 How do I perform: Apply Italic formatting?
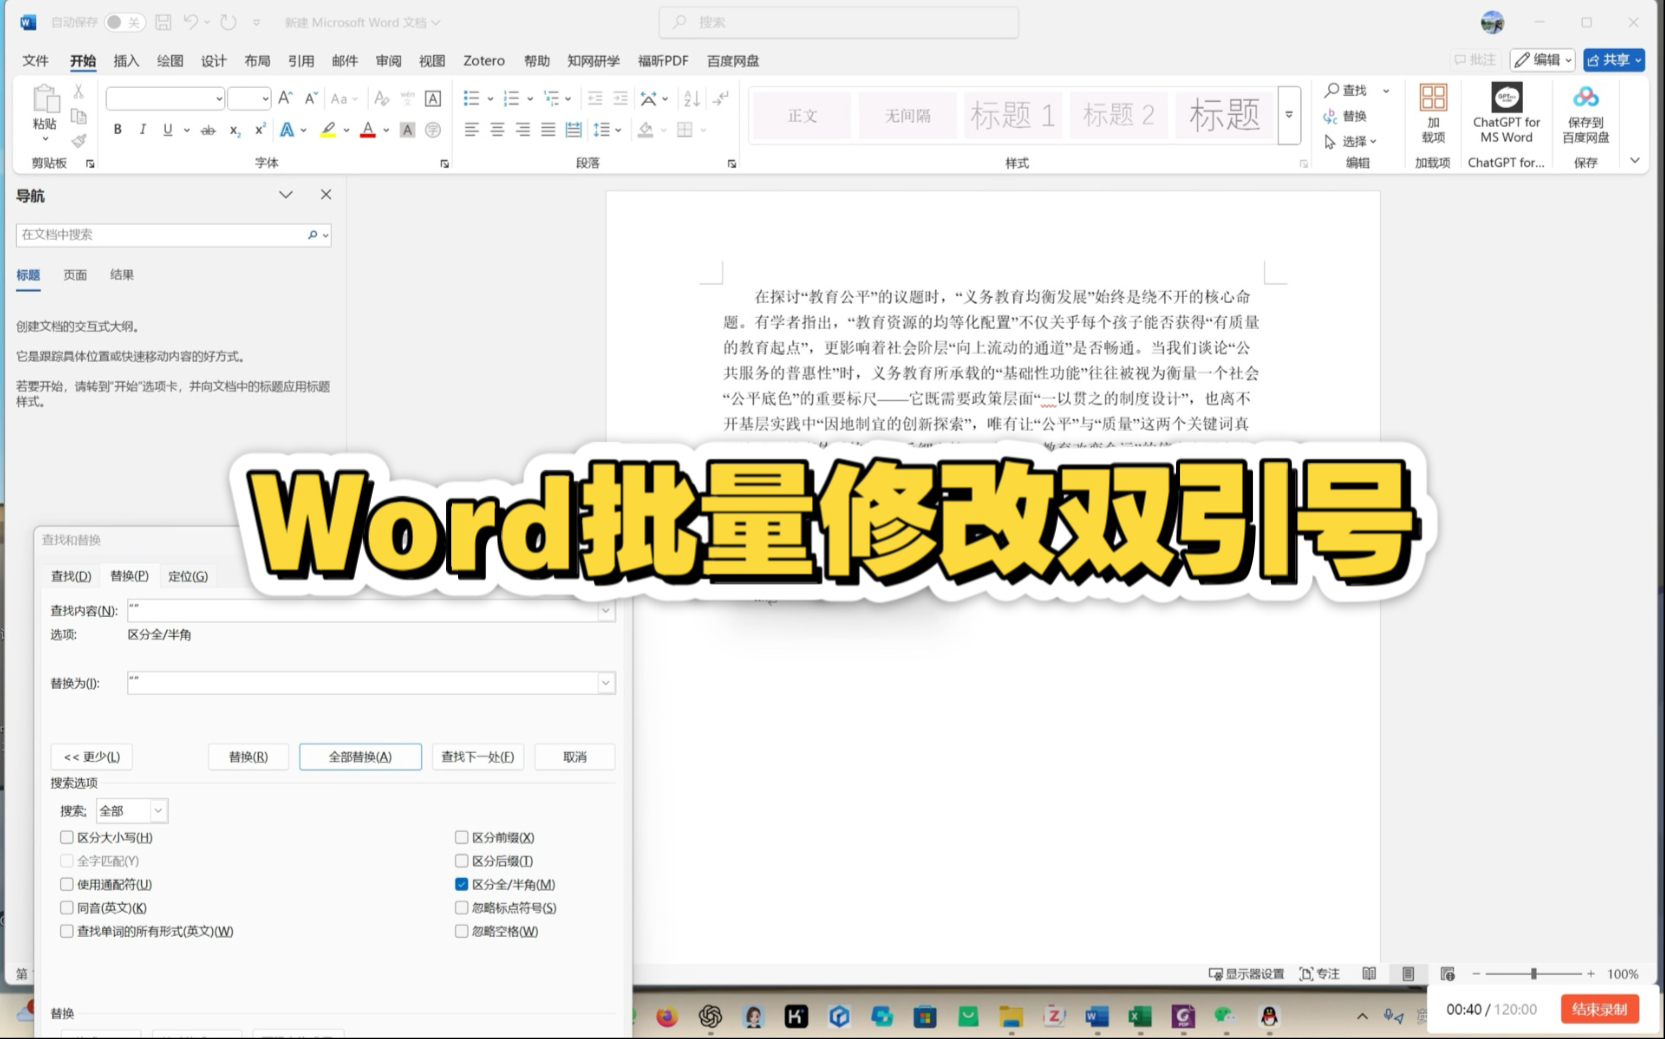point(142,129)
